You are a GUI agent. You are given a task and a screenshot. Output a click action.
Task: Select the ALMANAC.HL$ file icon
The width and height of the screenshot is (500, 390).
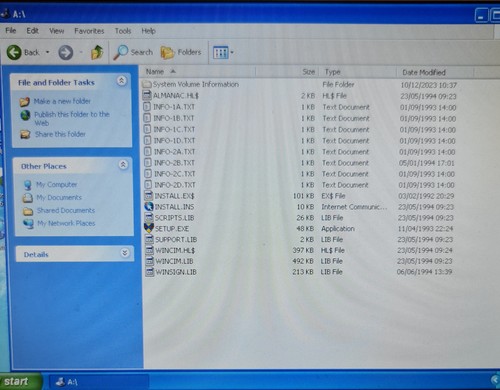(147, 95)
